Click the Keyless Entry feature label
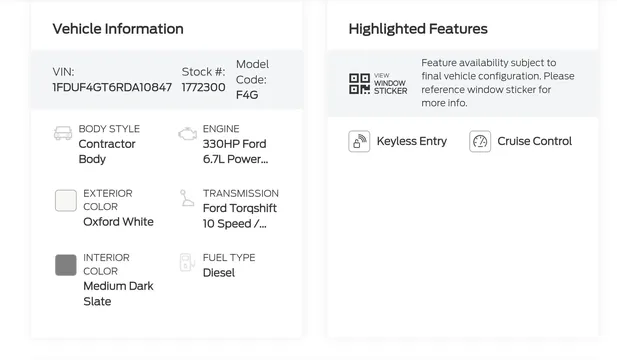This screenshot has width=617, height=360. click(412, 141)
